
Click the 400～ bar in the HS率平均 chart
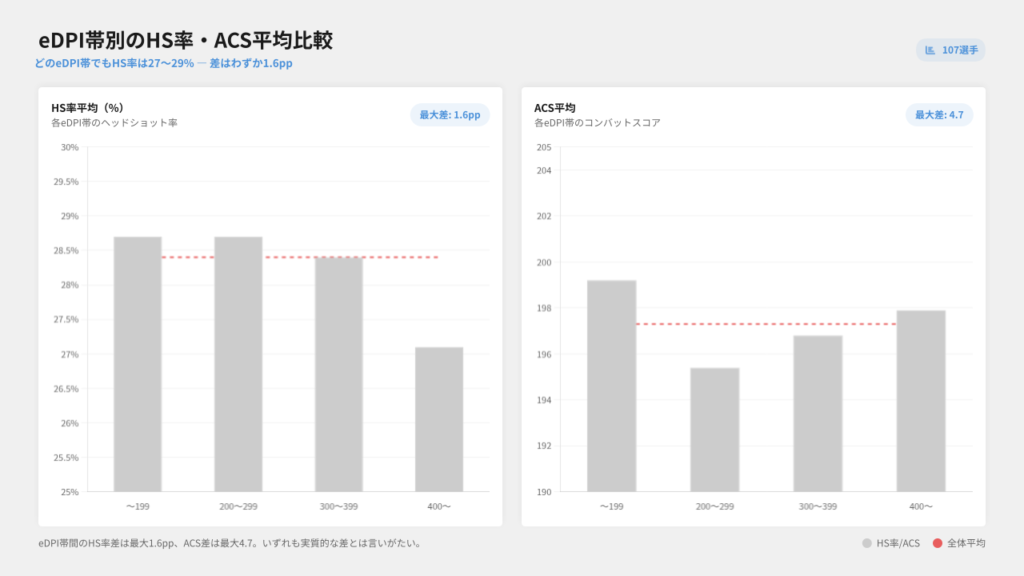439,419
